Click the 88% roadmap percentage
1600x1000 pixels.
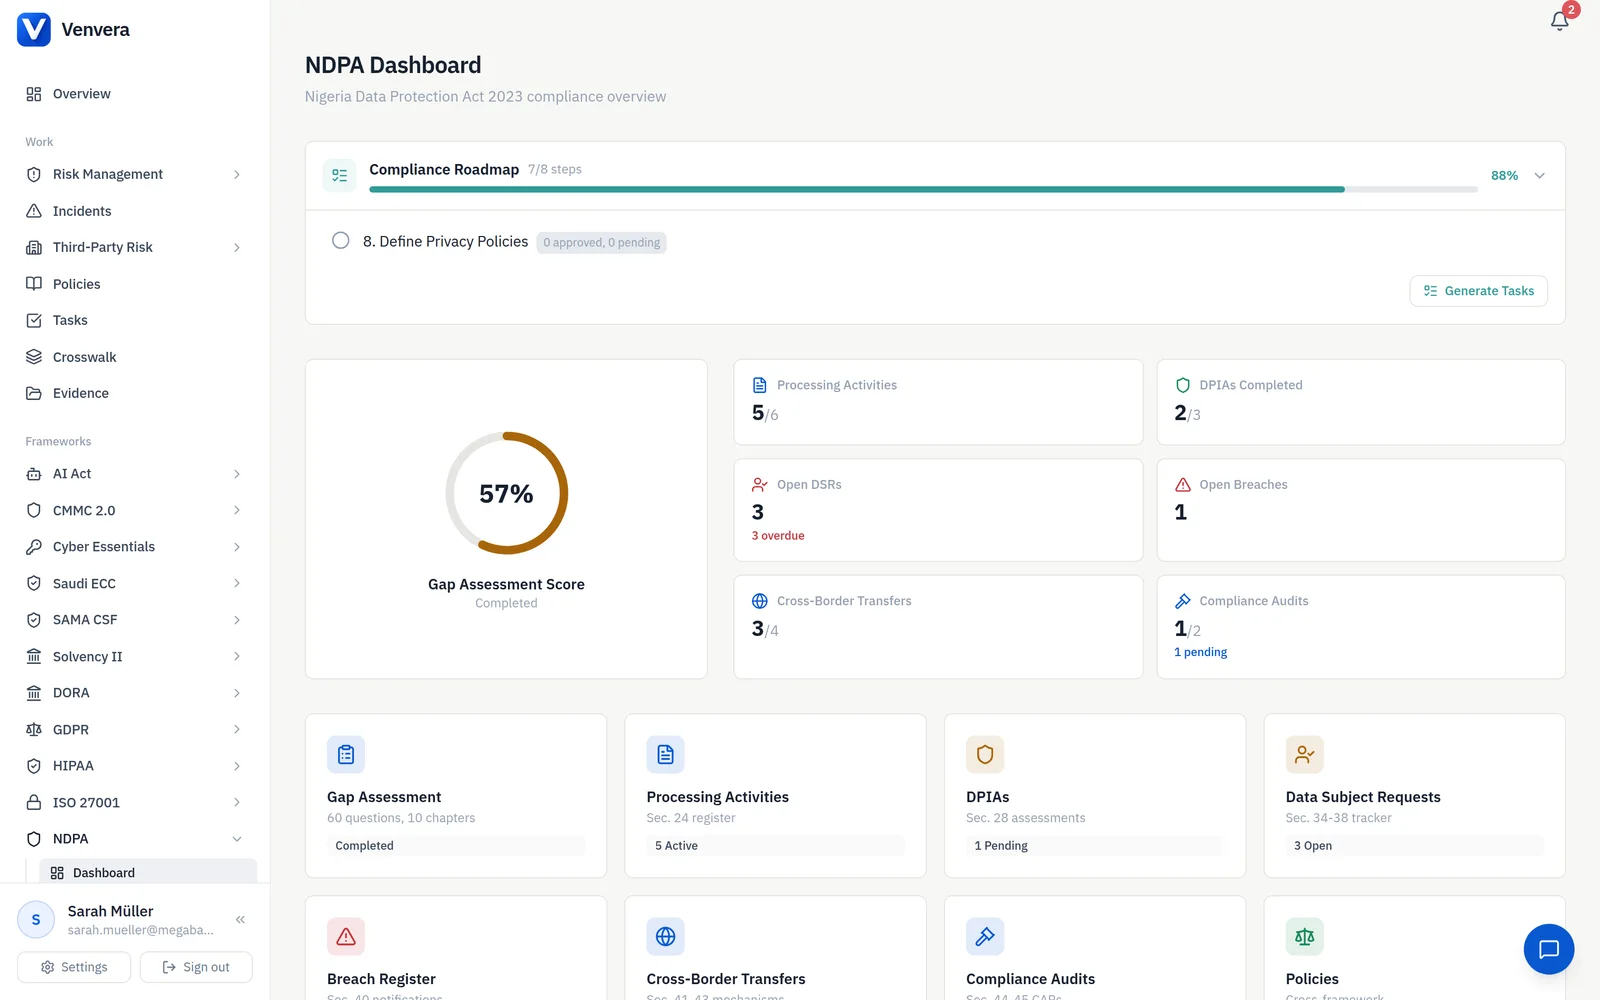(x=1504, y=175)
